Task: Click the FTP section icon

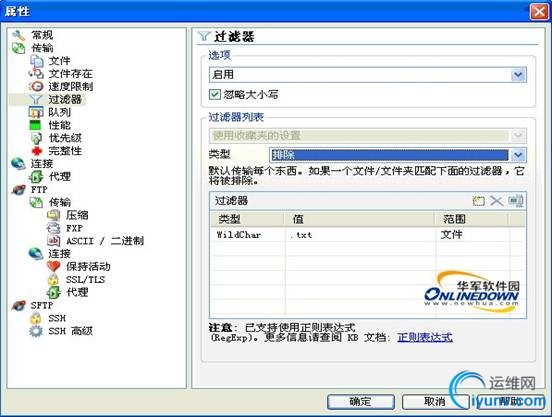Action: (x=19, y=190)
